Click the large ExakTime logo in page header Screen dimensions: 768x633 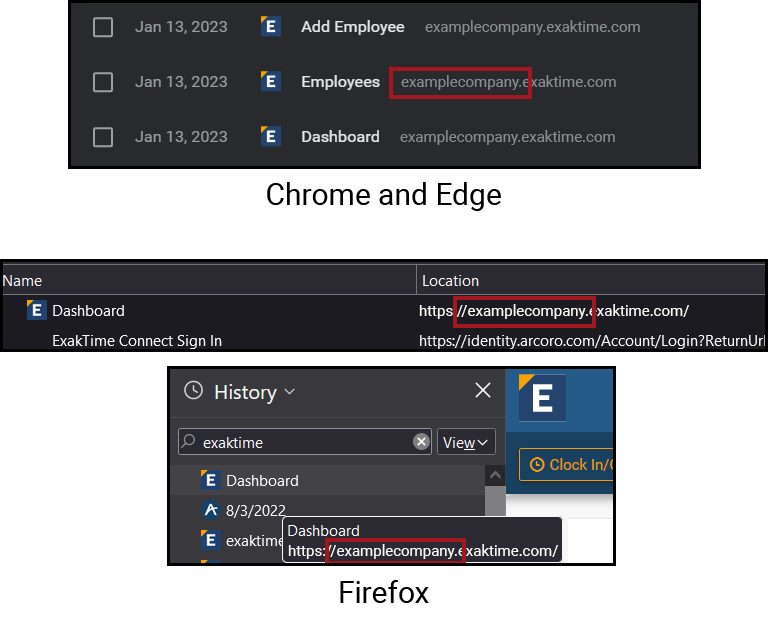(x=541, y=398)
